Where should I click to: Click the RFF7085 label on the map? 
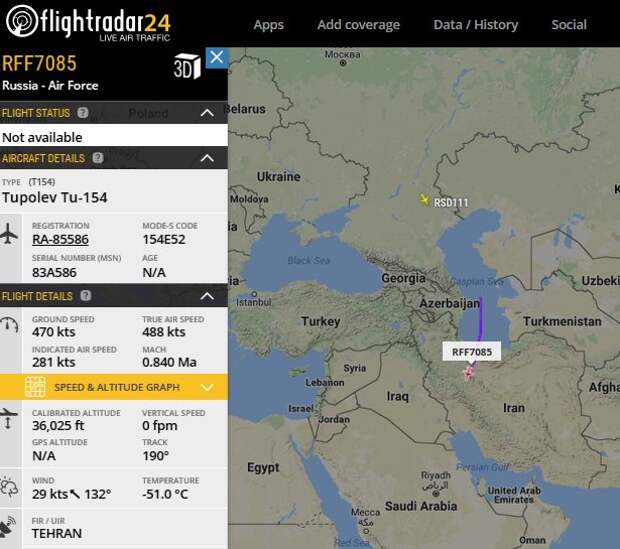472,352
